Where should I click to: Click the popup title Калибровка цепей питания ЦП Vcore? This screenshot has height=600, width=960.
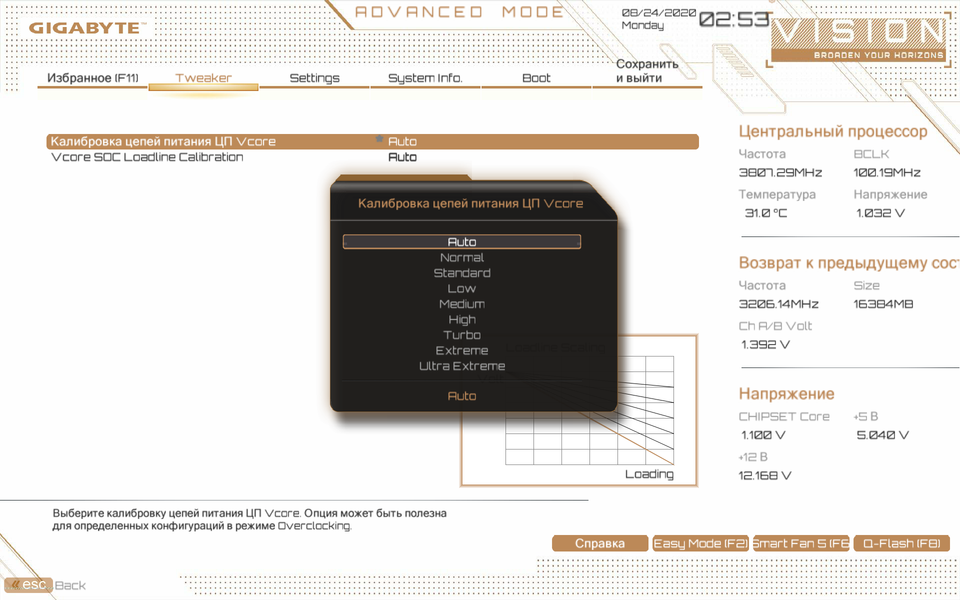click(x=470, y=203)
